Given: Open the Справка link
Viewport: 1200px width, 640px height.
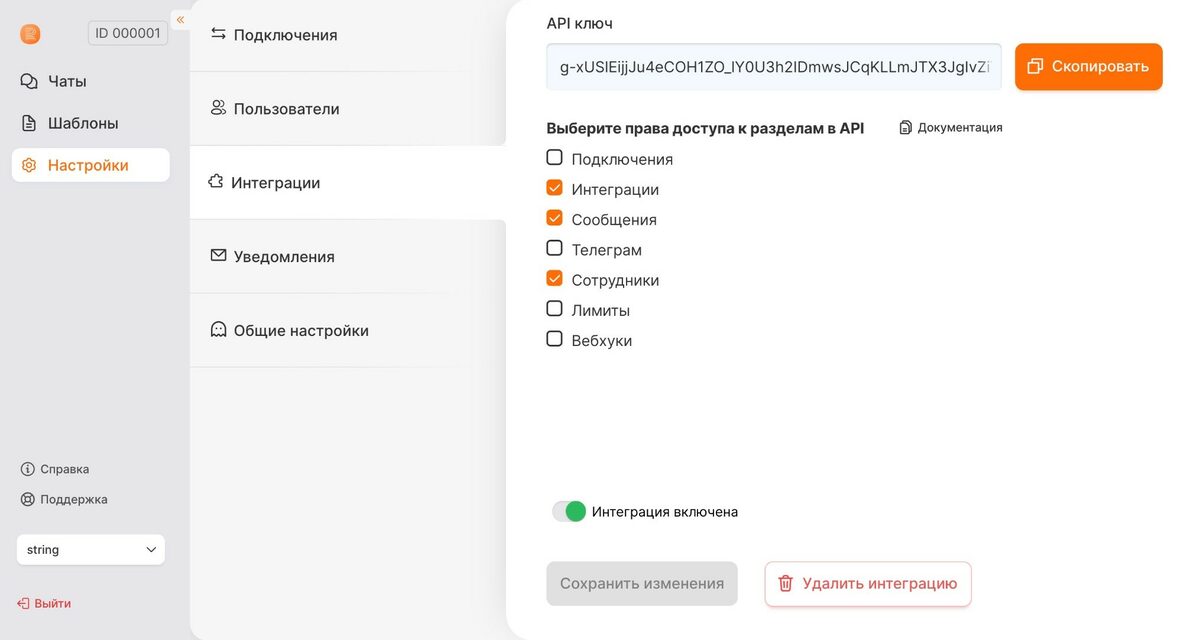Looking at the screenshot, I should [x=55, y=469].
